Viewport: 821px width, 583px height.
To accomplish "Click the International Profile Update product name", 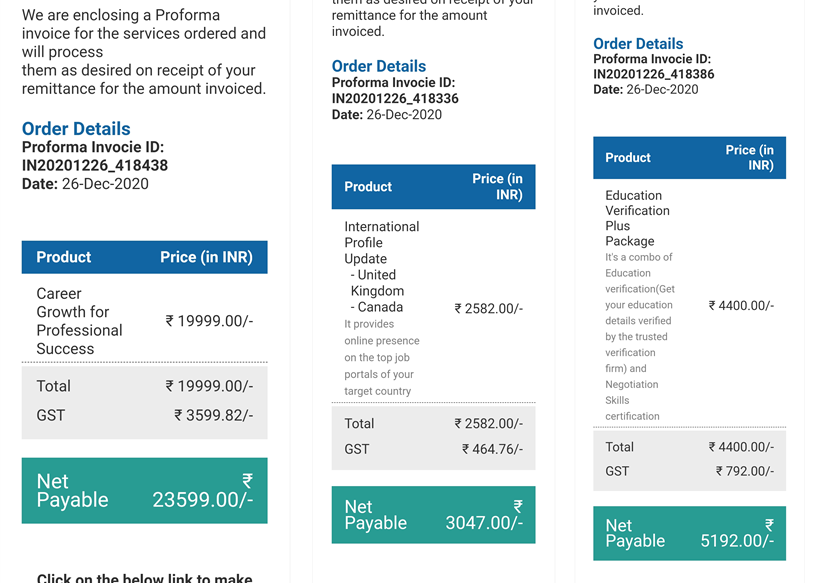I will click(x=381, y=242).
